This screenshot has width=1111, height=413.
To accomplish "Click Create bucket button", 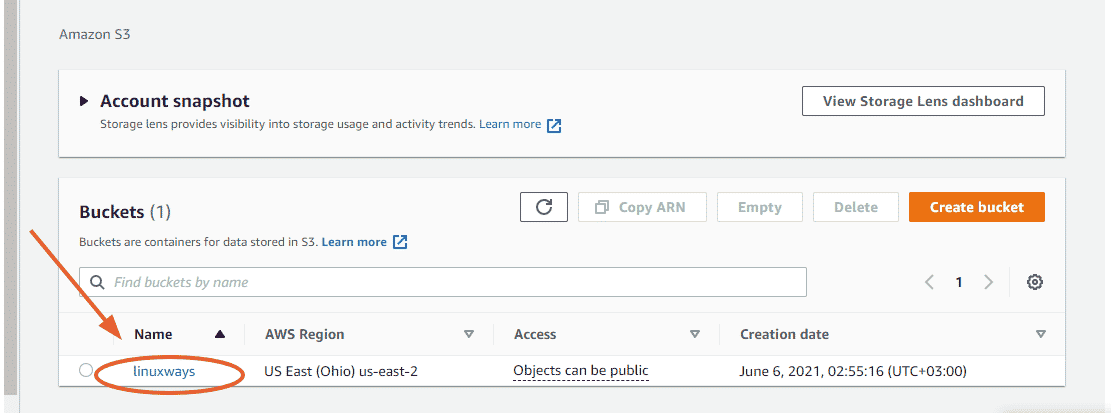I will tap(976, 207).
